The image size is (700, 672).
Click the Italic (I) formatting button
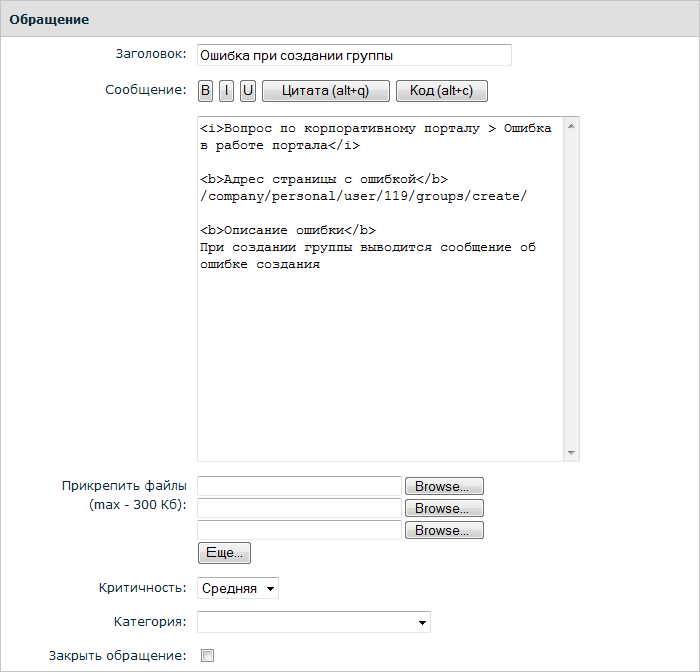[x=227, y=91]
